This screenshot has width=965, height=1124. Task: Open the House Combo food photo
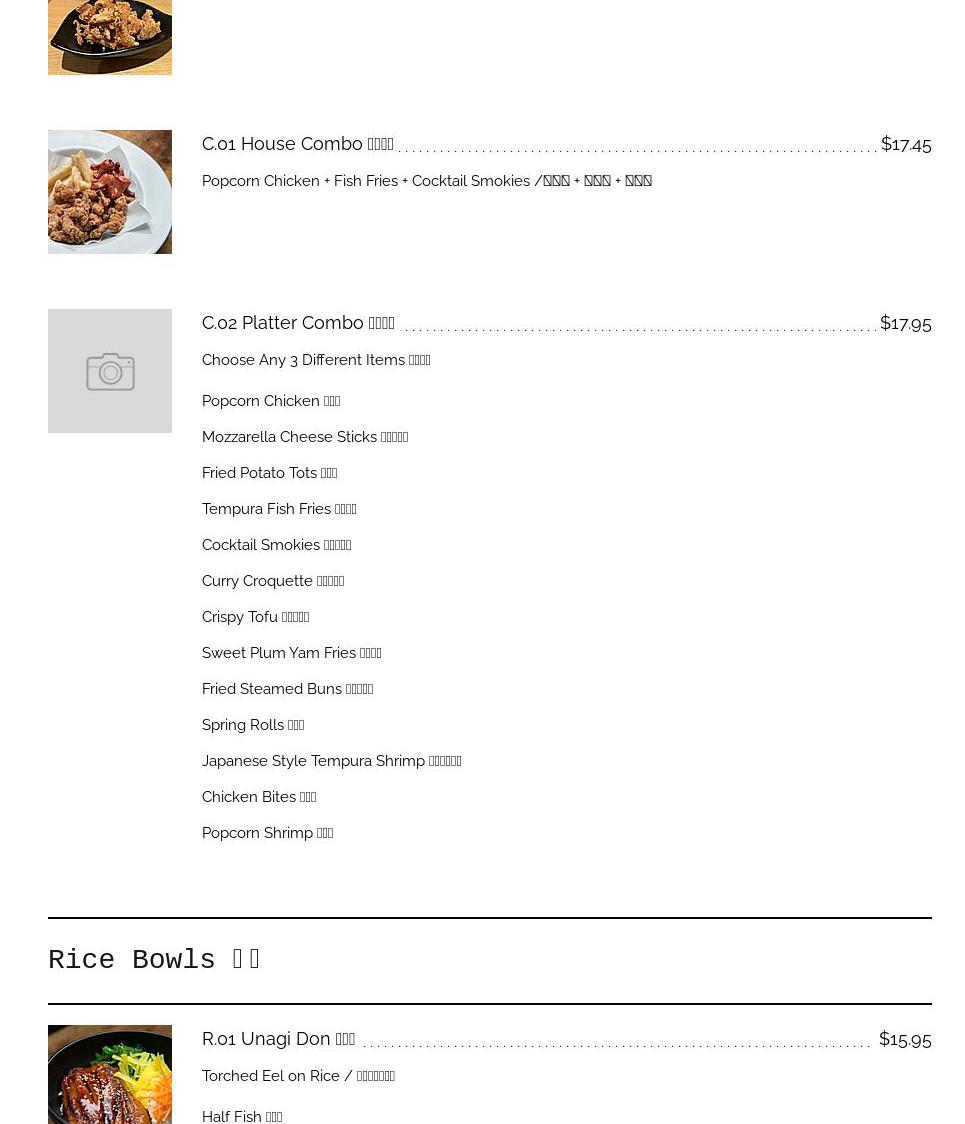pyautogui.click(x=110, y=192)
